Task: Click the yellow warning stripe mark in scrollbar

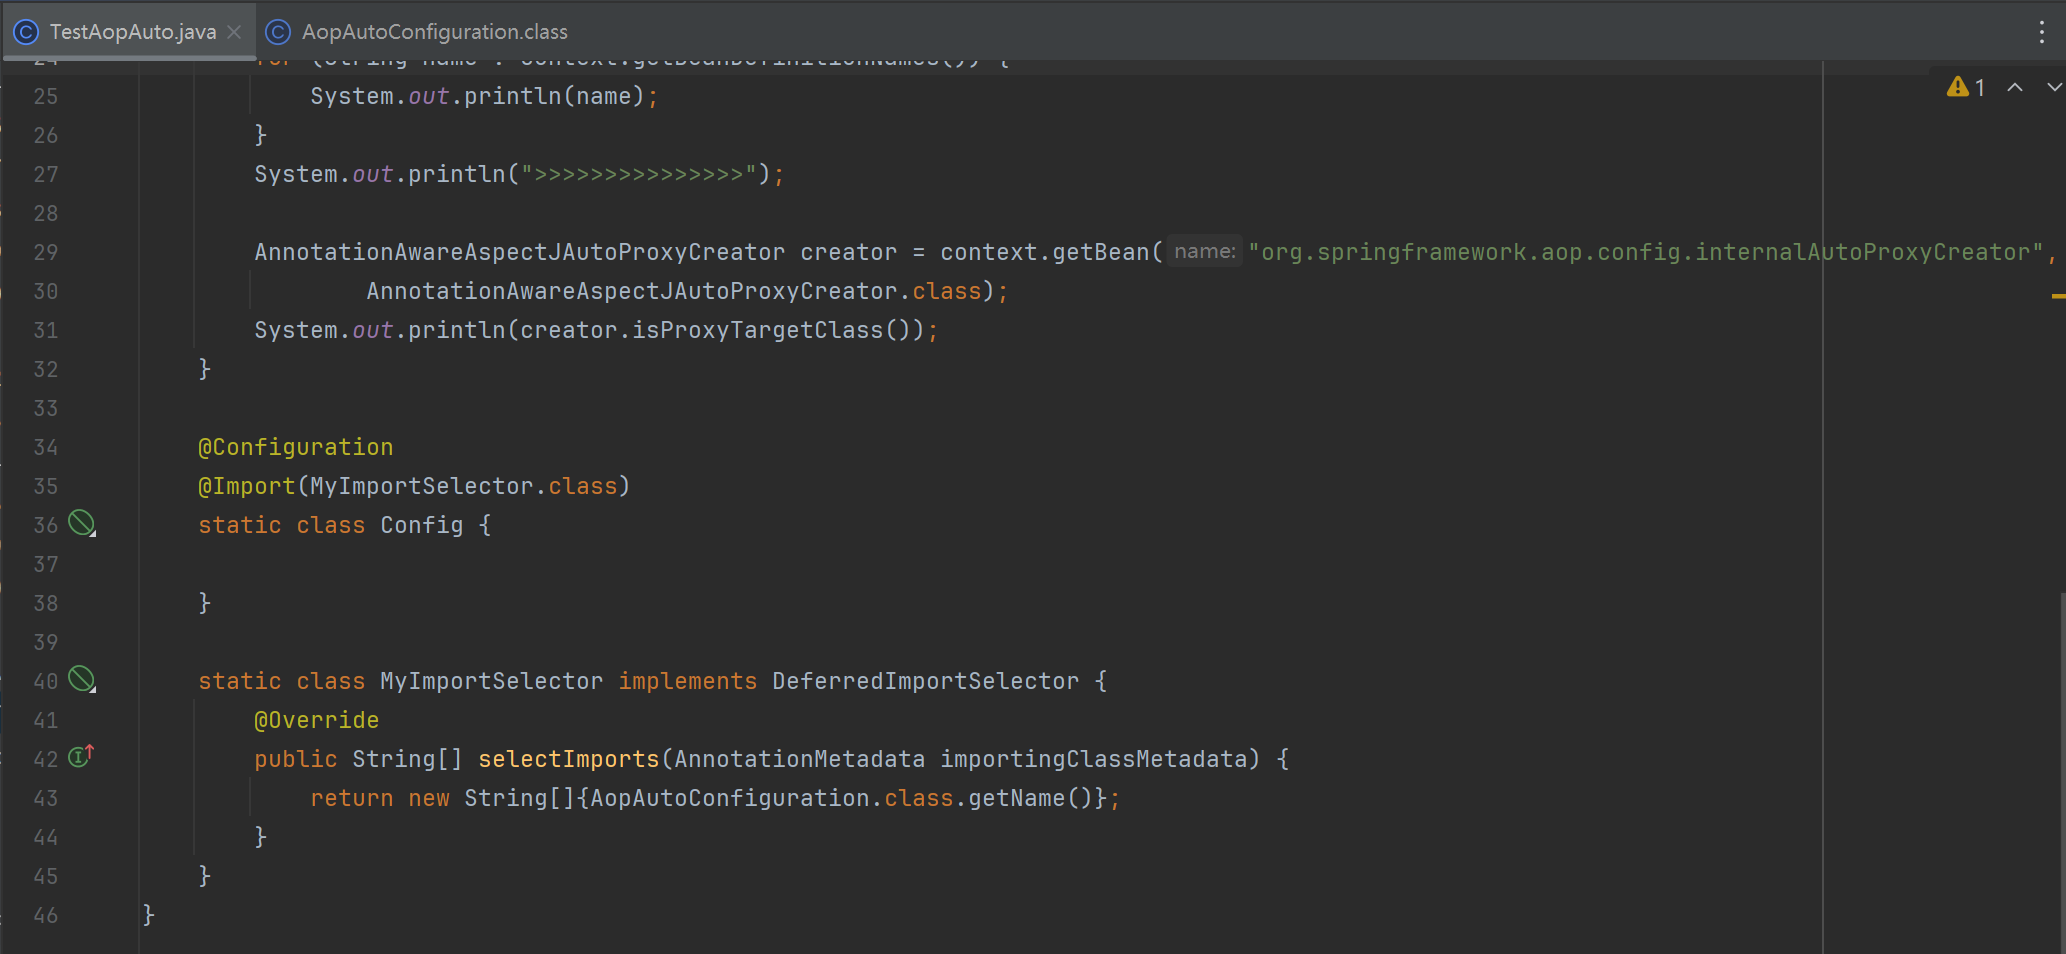Action: pyautogui.click(x=2058, y=296)
